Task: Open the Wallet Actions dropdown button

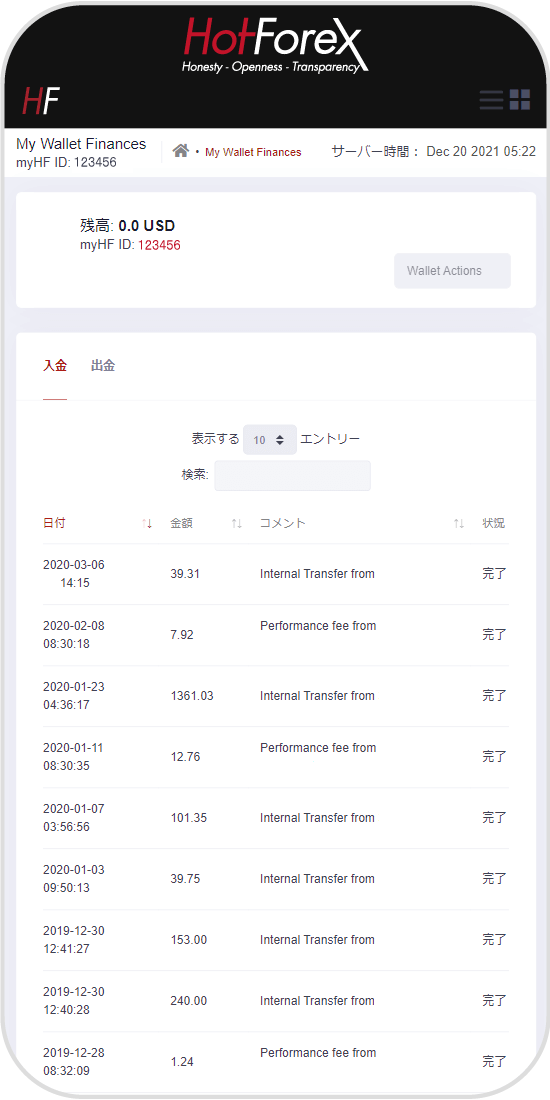Action: (452, 271)
